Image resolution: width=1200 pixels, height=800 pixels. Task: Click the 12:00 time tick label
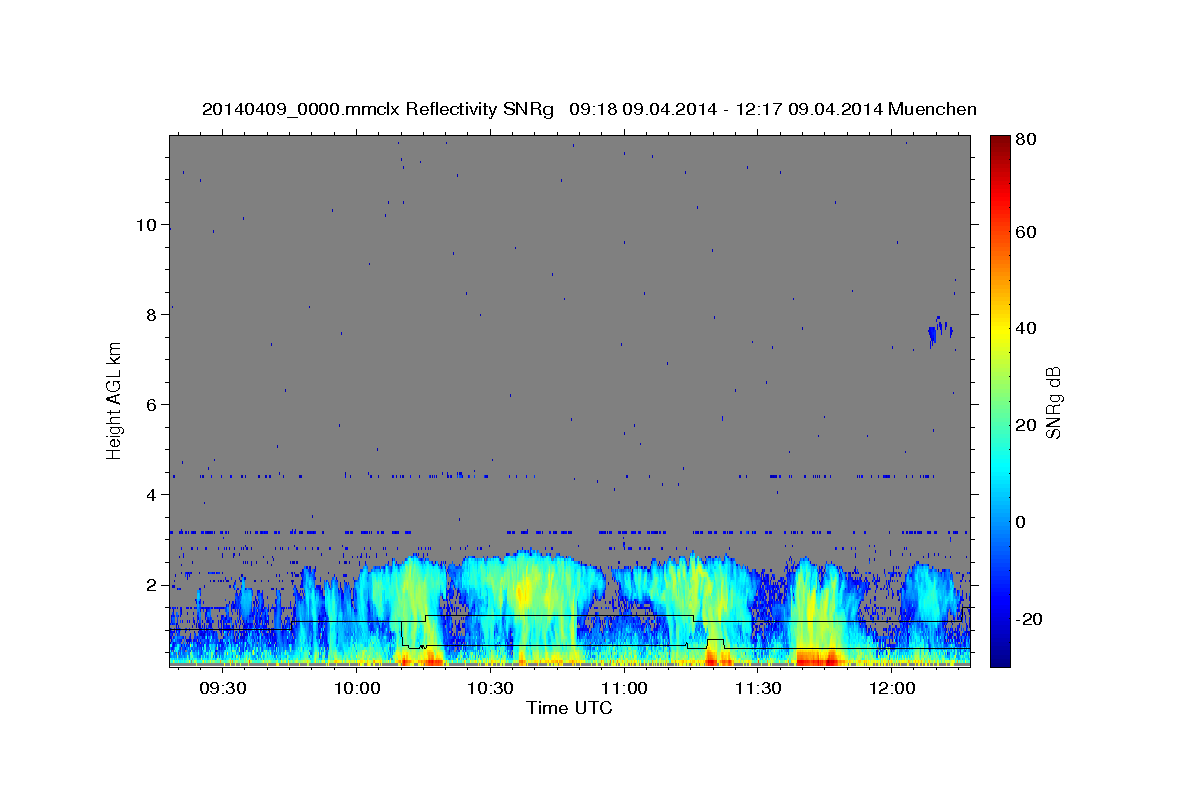[892, 689]
